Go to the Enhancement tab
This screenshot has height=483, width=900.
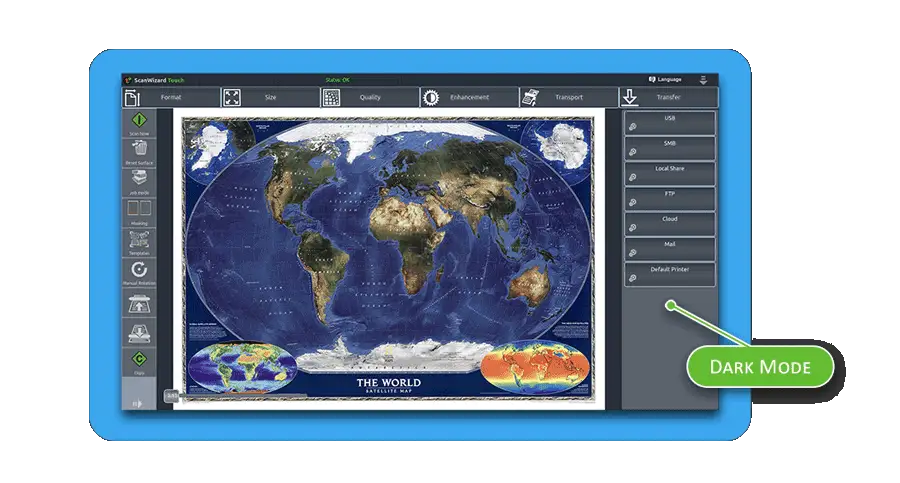pos(470,97)
